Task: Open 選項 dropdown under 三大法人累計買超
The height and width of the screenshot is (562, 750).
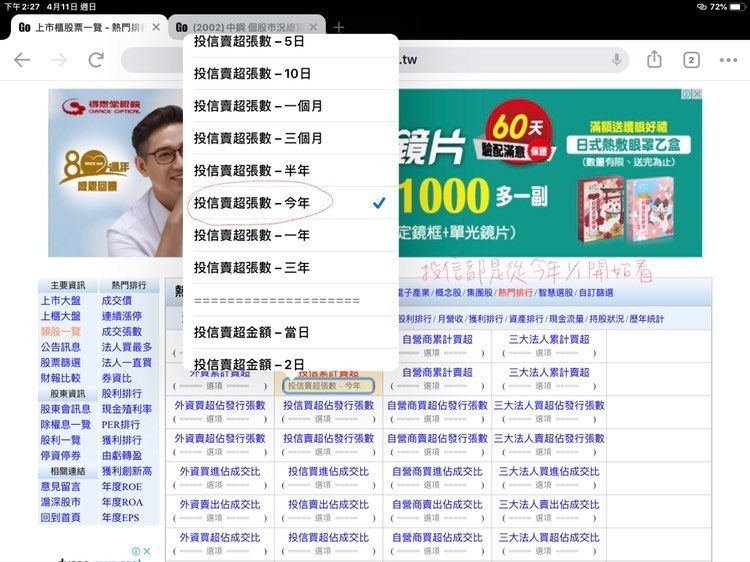Action: (549, 353)
